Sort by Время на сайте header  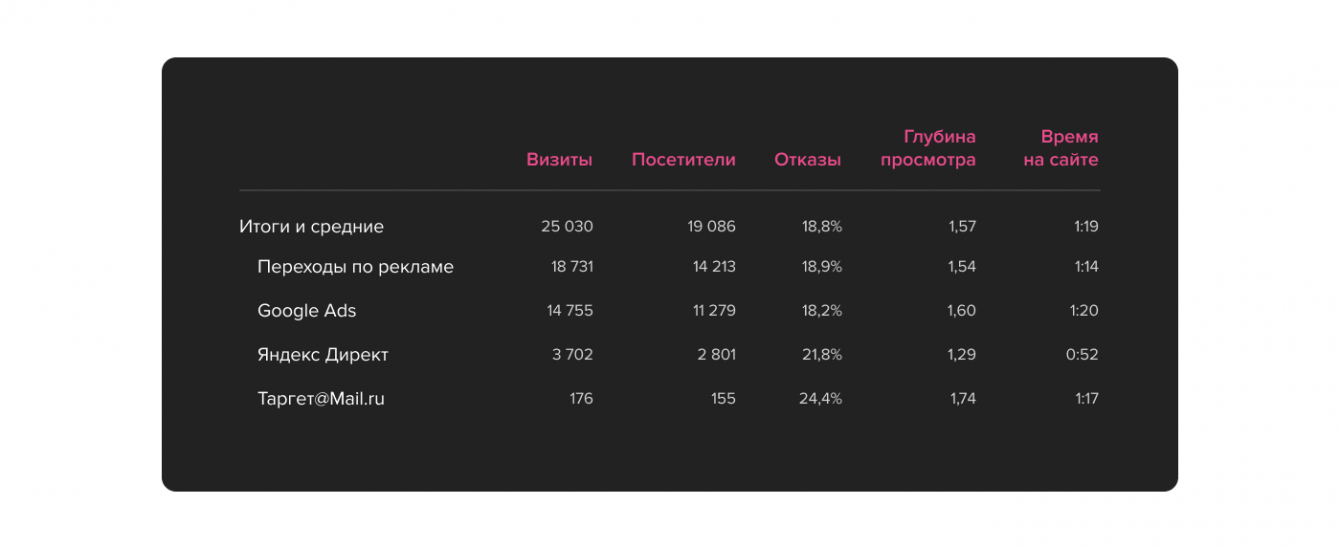1061,148
